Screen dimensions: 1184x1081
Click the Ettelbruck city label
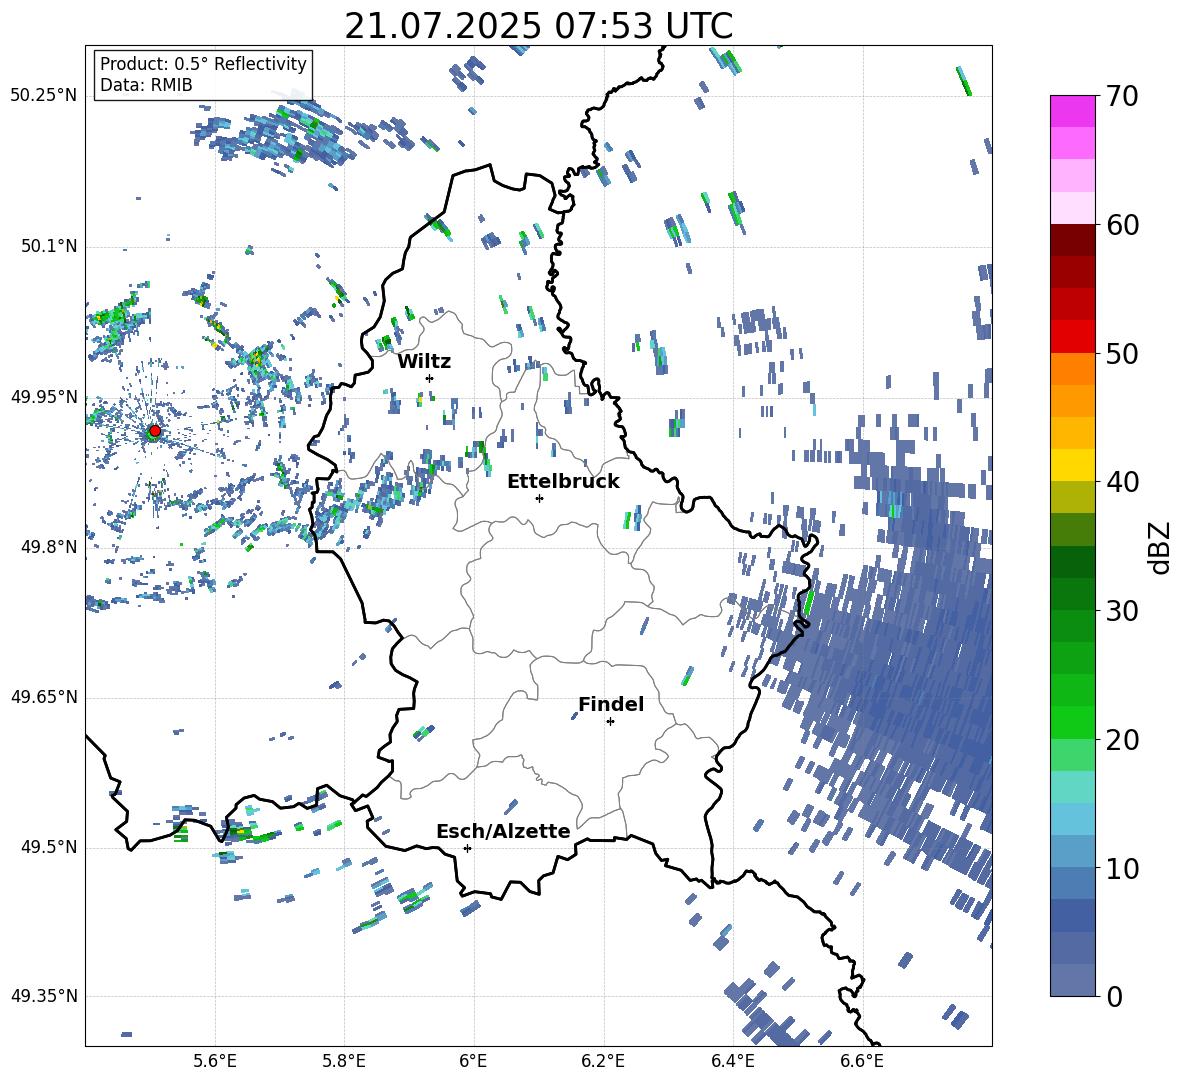click(x=563, y=482)
